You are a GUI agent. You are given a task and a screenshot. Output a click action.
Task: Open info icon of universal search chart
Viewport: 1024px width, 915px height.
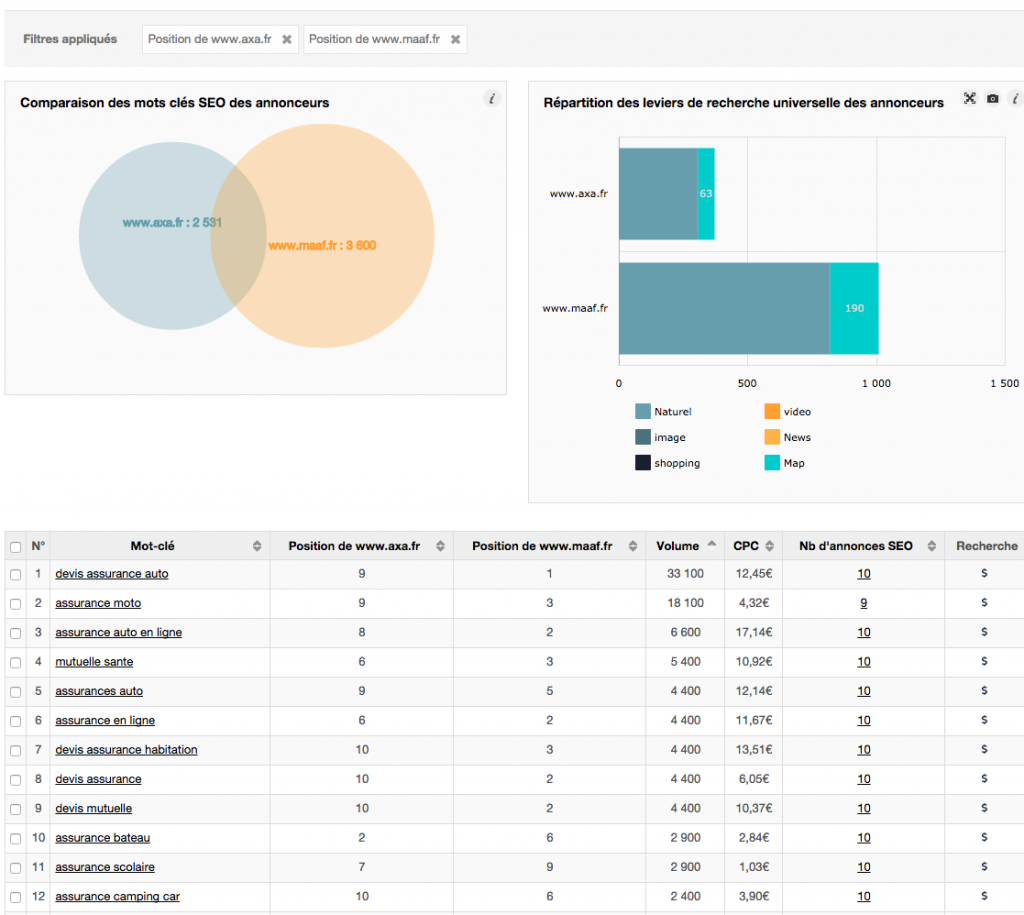1016,99
